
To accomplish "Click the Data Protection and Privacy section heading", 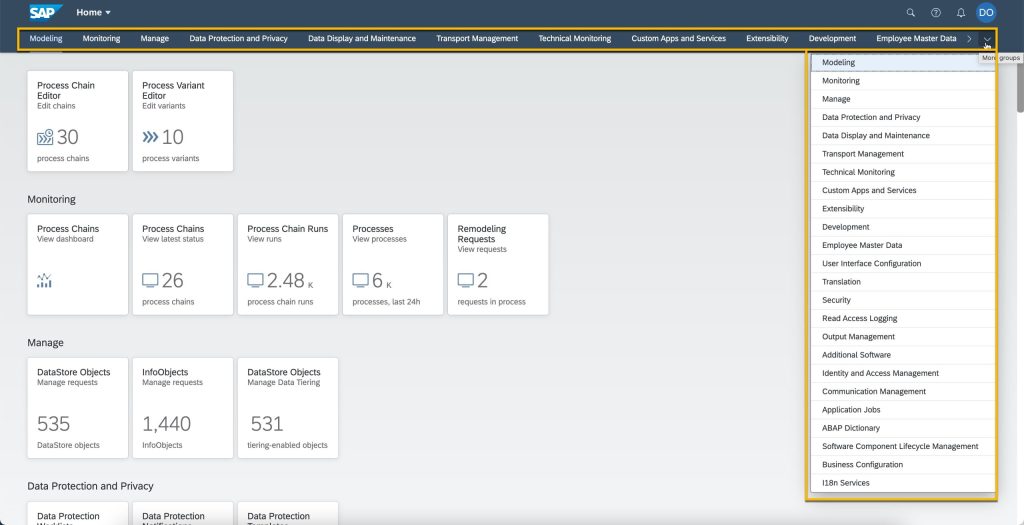I will click(x=90, y=486).
